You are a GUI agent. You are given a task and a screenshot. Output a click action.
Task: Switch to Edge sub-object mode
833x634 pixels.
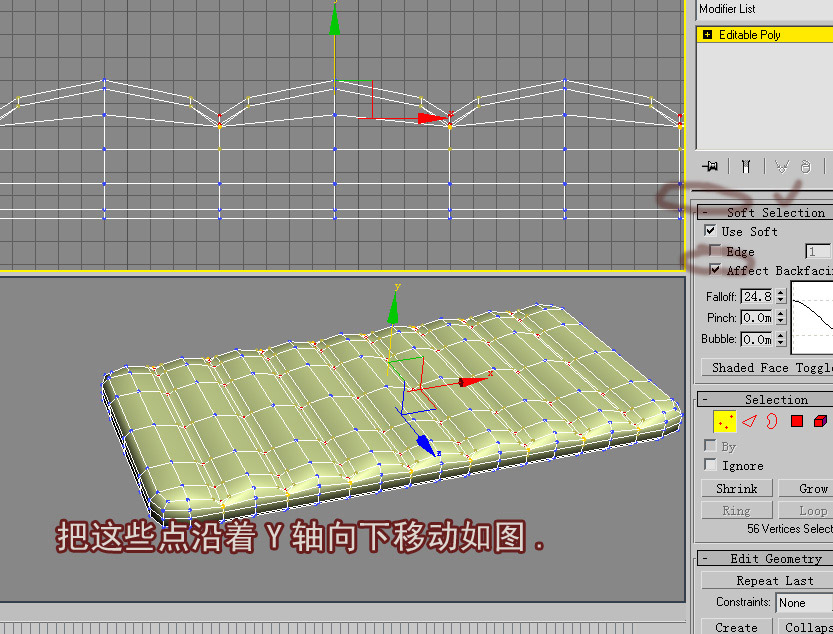(x=748, y=422)
